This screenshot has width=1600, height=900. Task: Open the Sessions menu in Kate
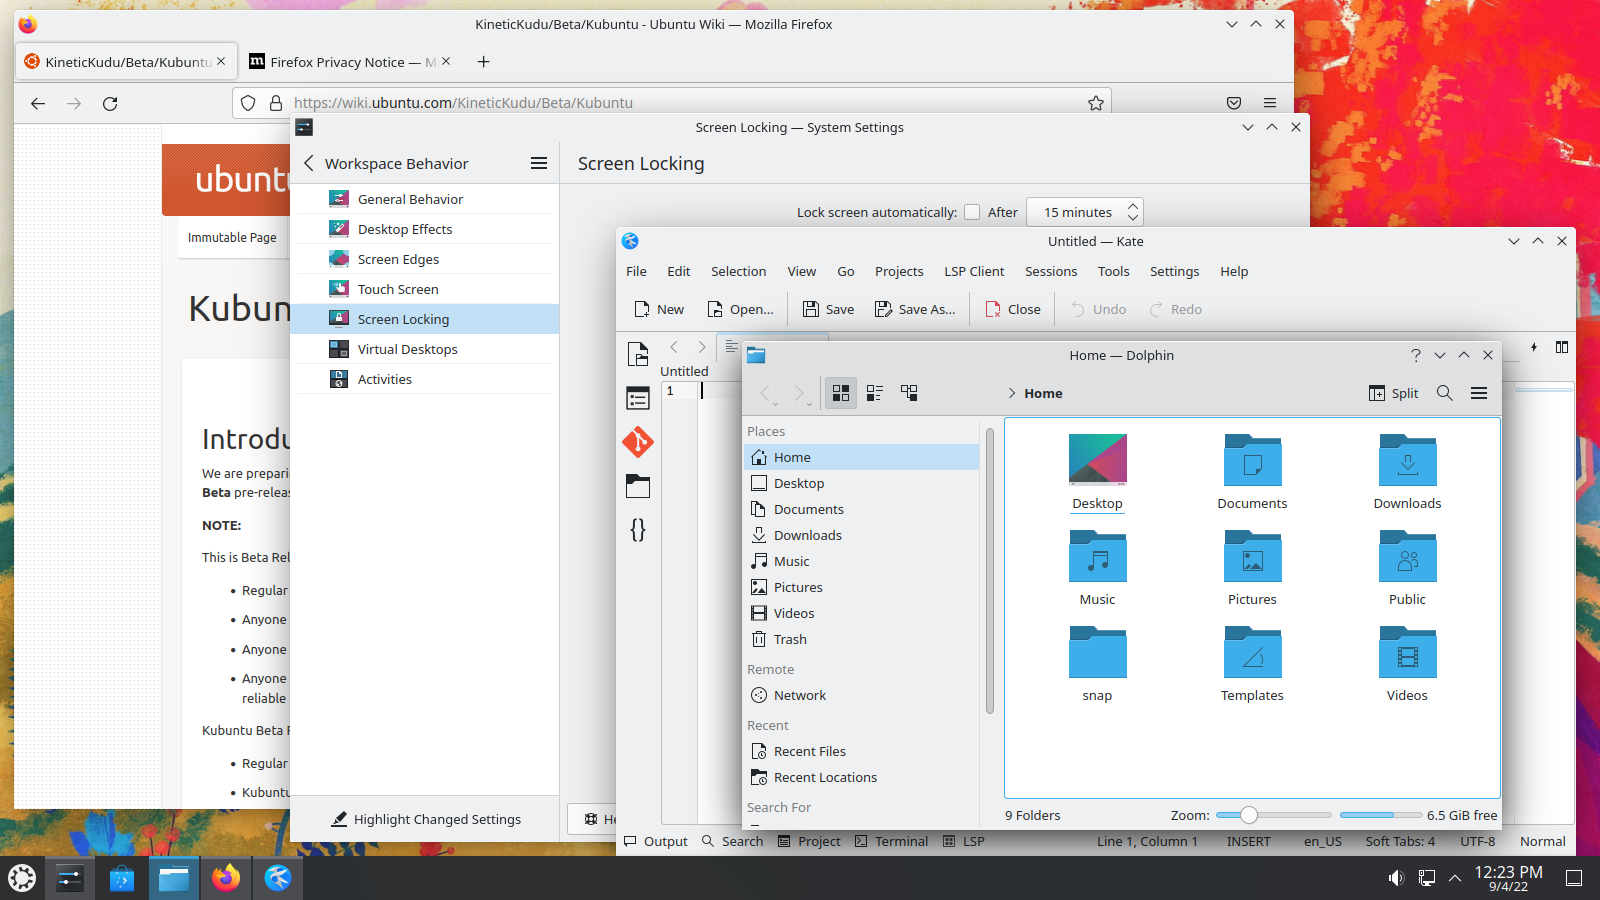tap(1050, 271)
